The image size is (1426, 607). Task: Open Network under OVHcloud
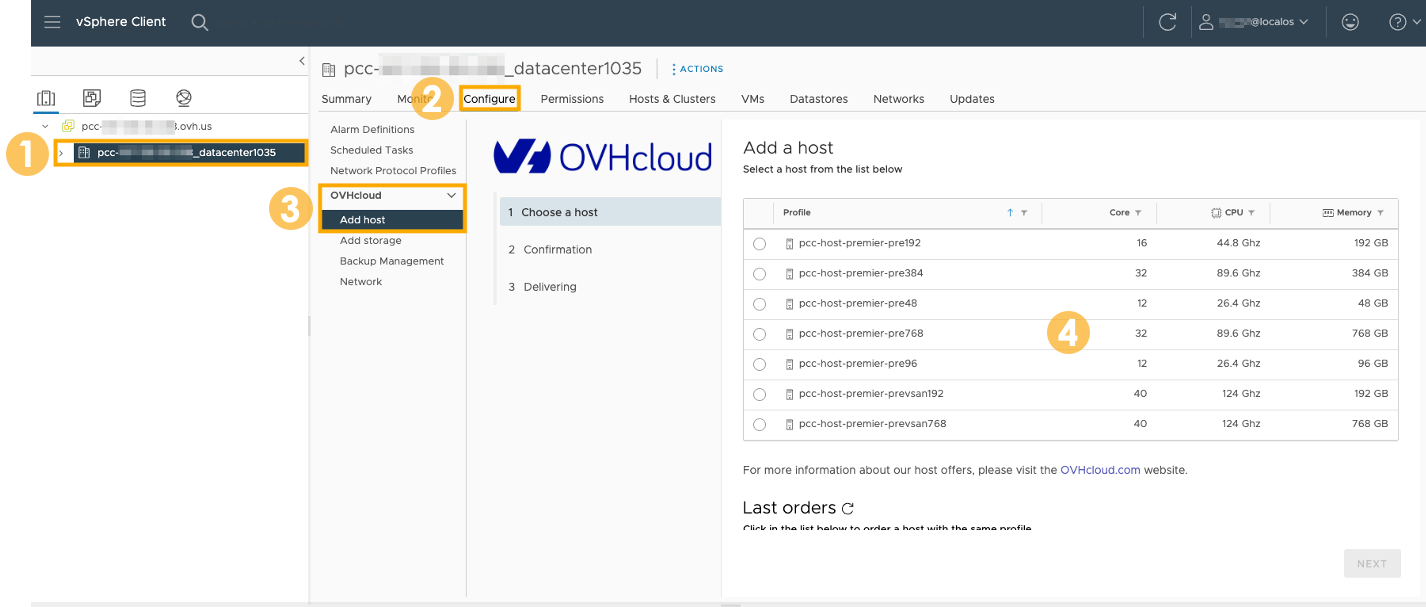point(361,282)
